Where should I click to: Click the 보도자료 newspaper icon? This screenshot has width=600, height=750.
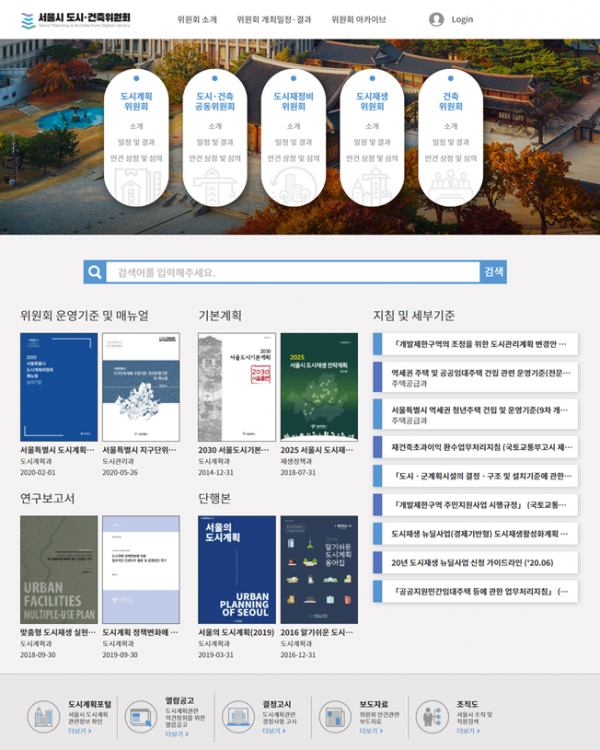coord(333,716)
